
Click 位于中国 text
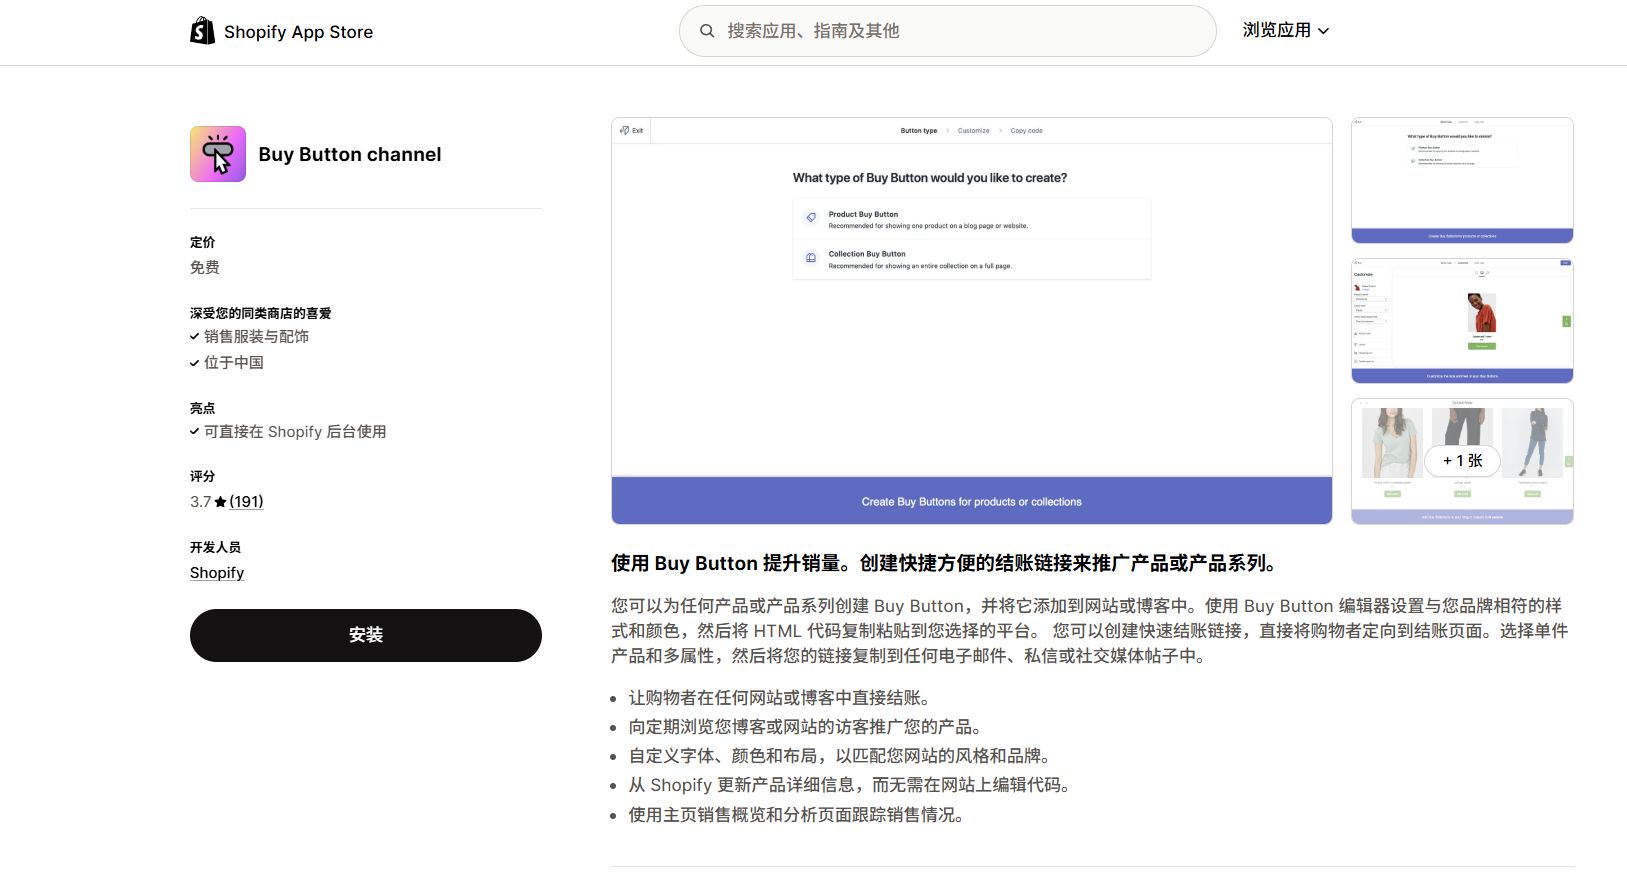click(x=234, y=363)
